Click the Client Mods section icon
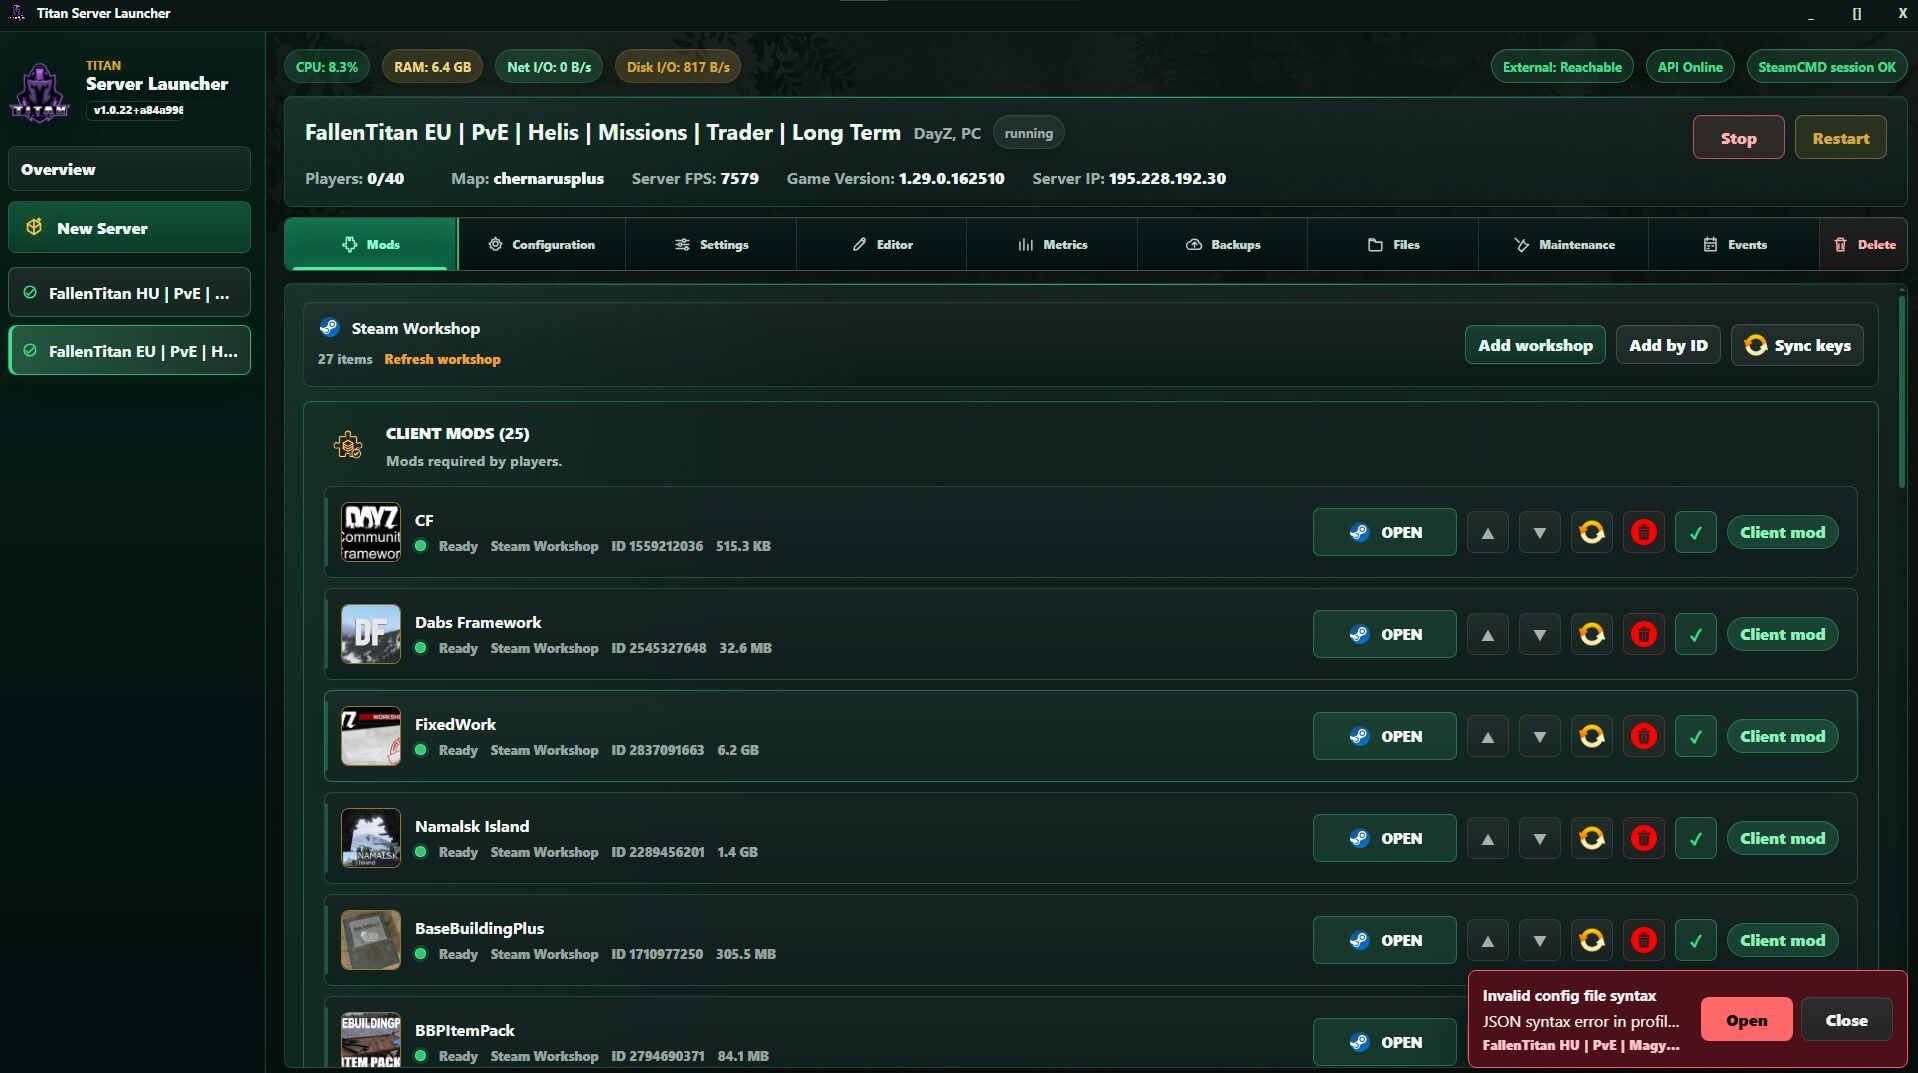 (348, 445)
